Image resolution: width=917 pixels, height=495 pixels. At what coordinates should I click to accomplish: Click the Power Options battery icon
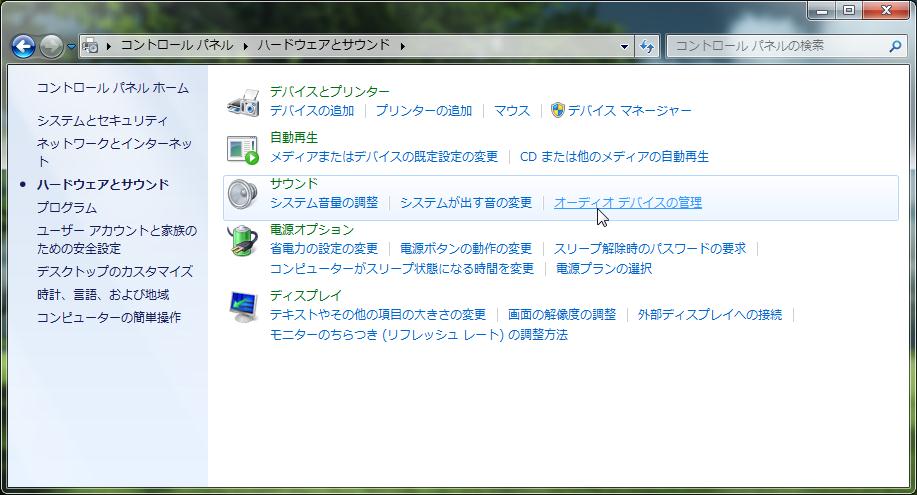243,240
